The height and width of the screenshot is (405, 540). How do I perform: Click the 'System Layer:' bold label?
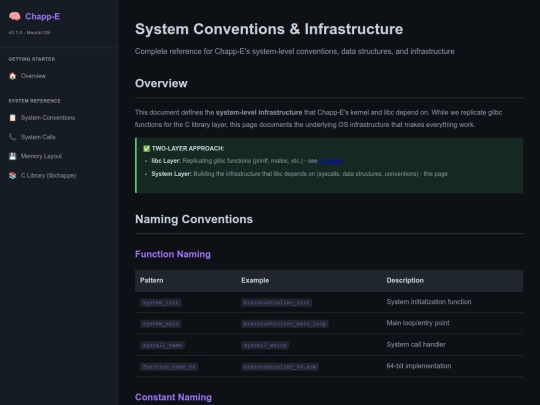(x=172, y=174)
